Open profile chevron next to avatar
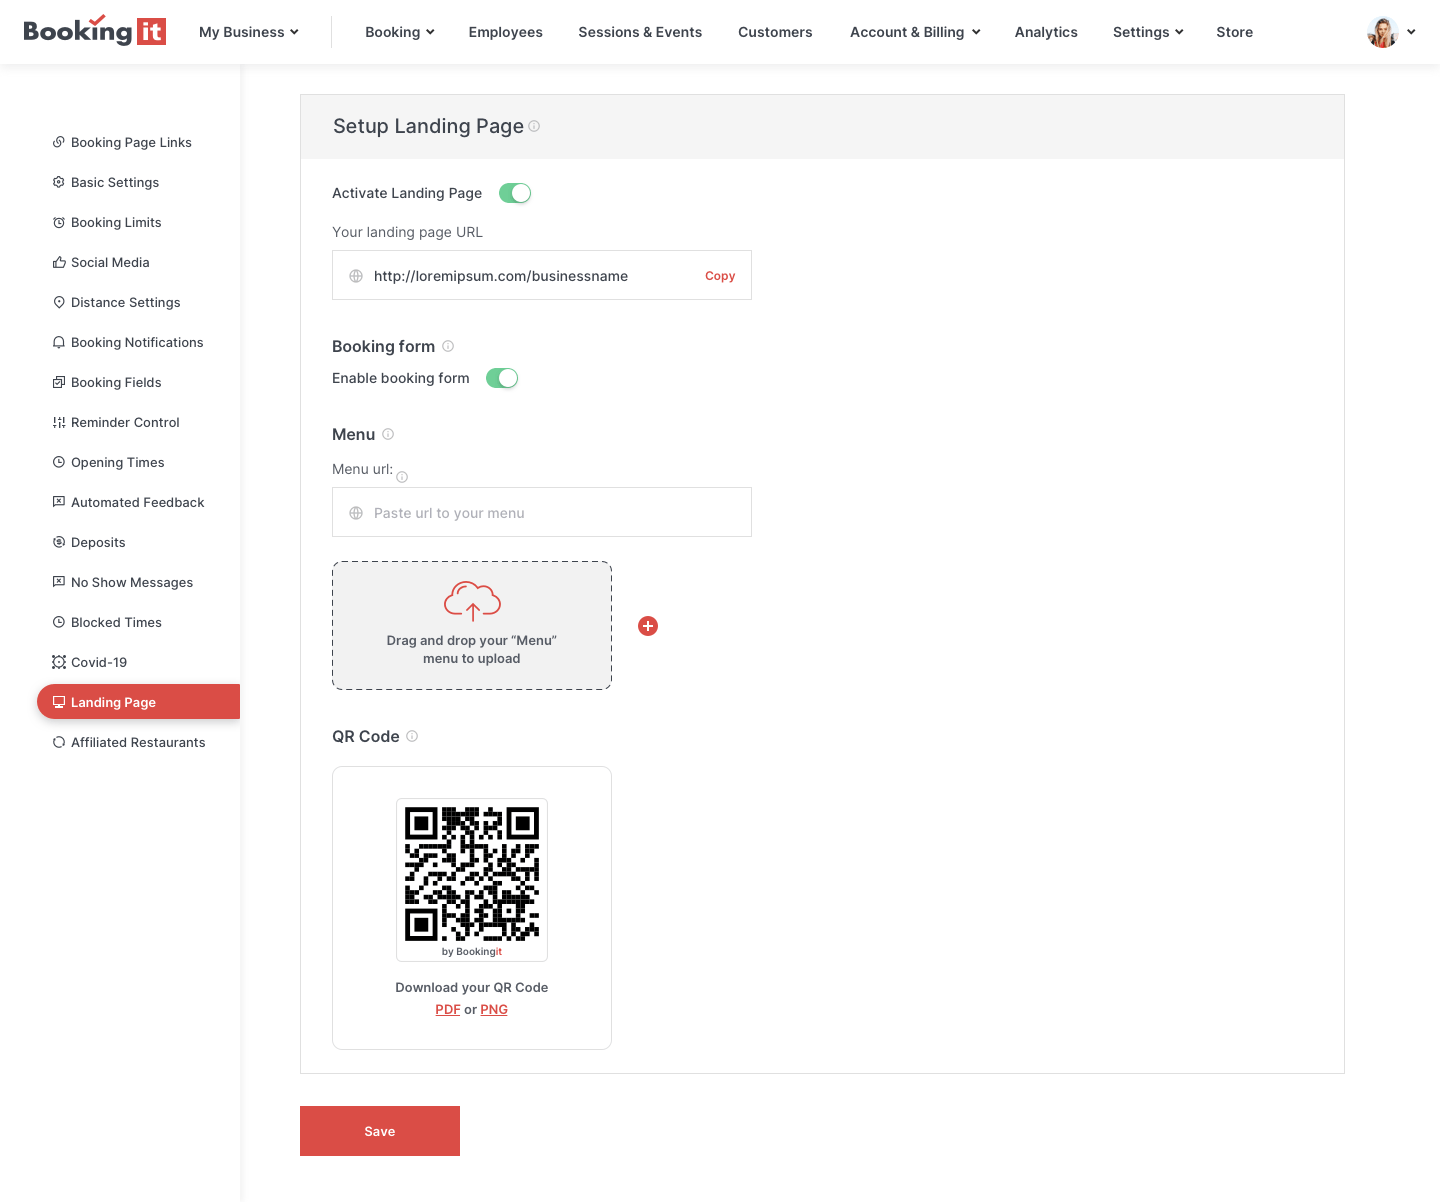This screenshot has height=1202, width=1440. pos(1411,32)
